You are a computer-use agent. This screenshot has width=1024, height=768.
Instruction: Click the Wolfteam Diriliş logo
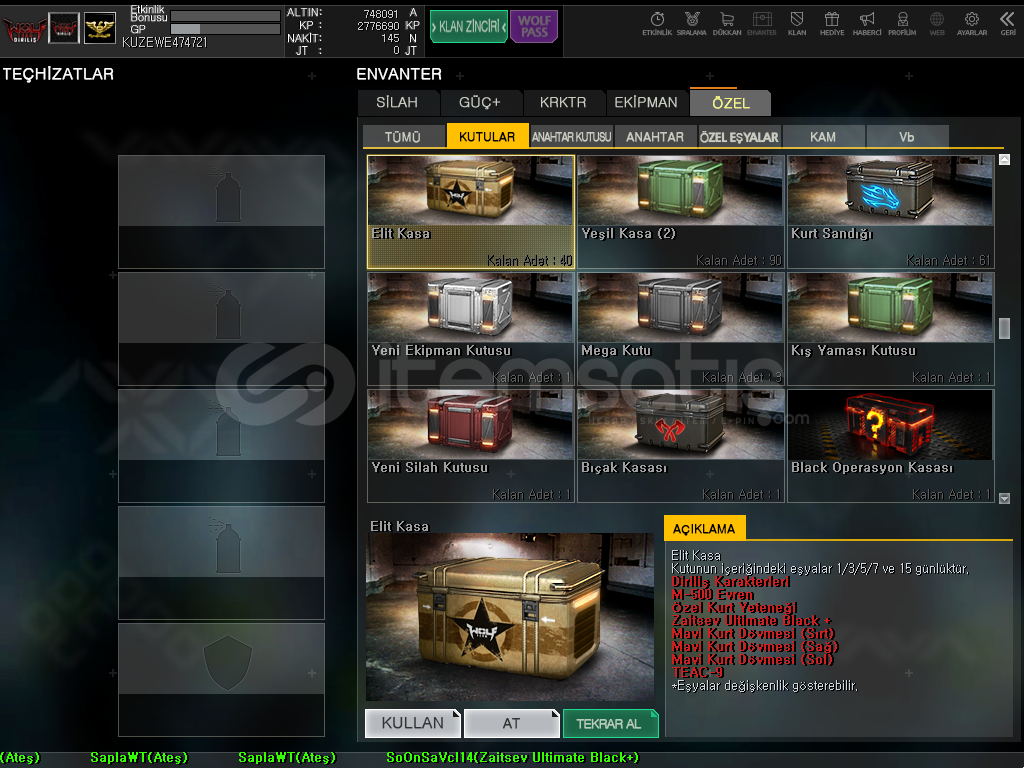click(24, 29)
